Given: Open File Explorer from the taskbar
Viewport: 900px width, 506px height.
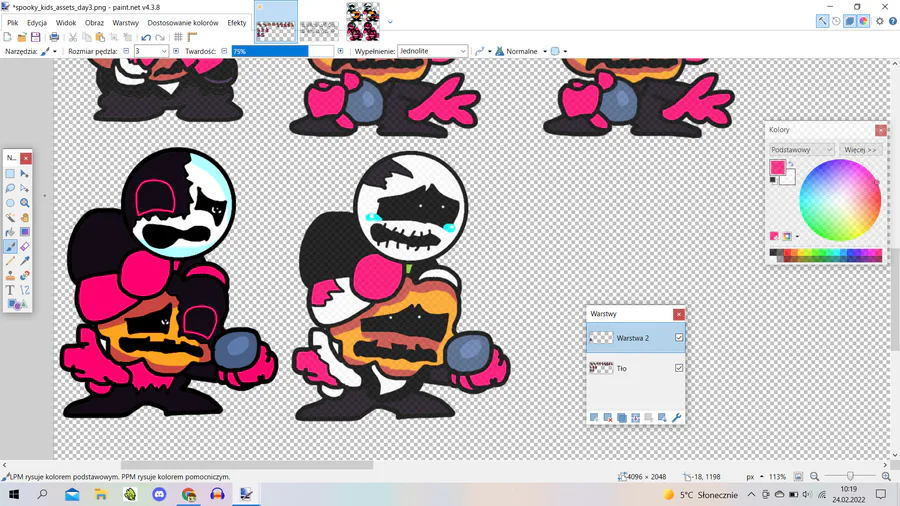Looking at the screenshot, I should (101, 494).
